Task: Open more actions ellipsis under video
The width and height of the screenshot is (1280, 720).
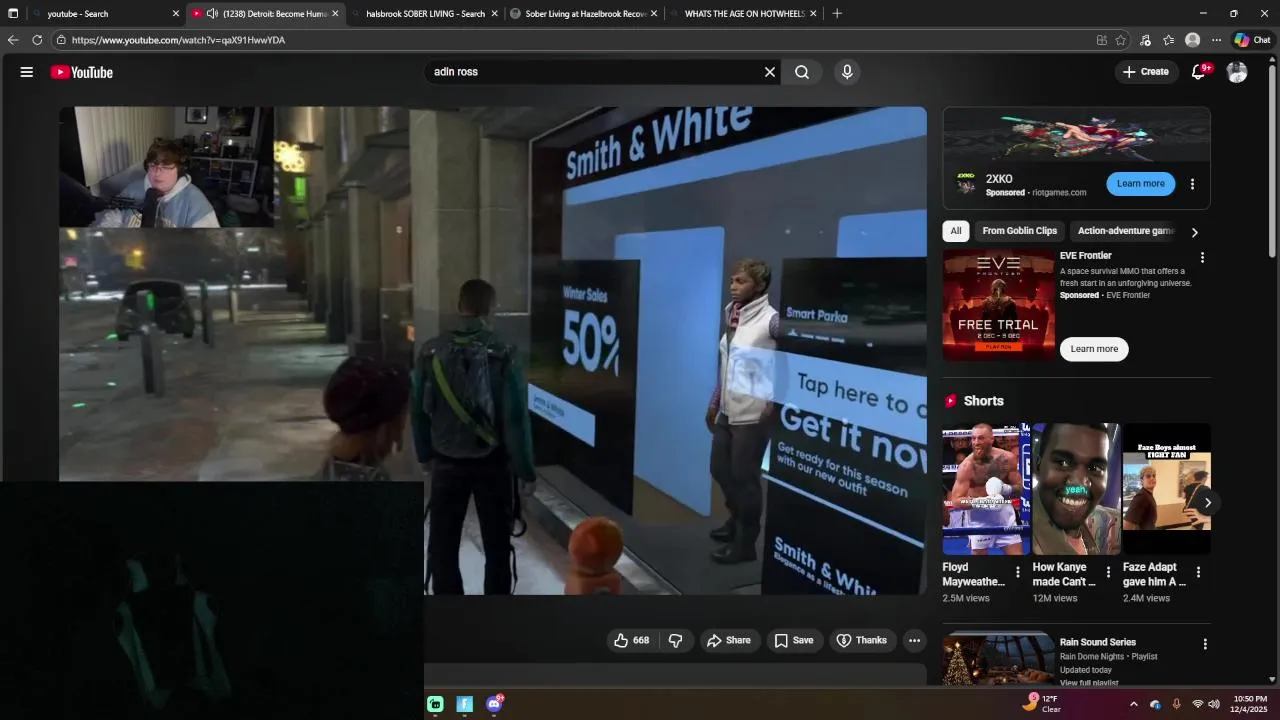Action: click(x=914, y=640)
